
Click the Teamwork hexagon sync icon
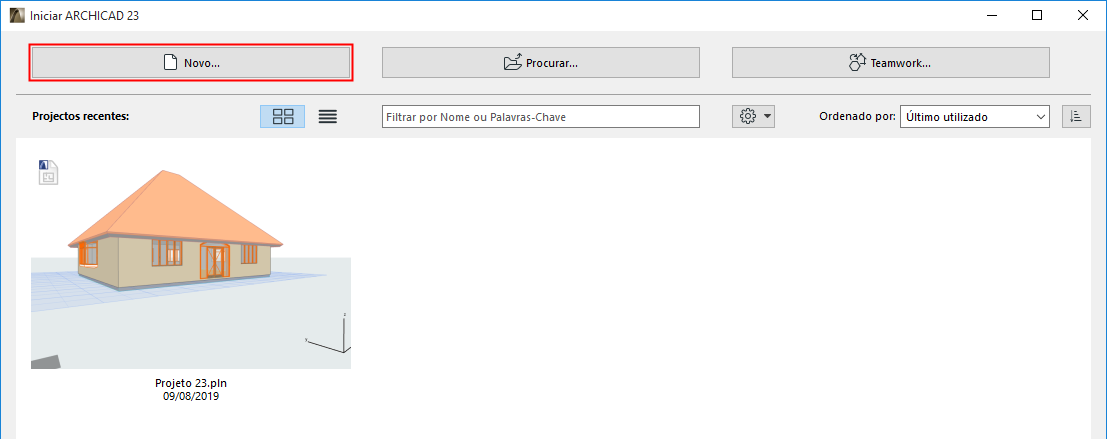coord(857,62)
